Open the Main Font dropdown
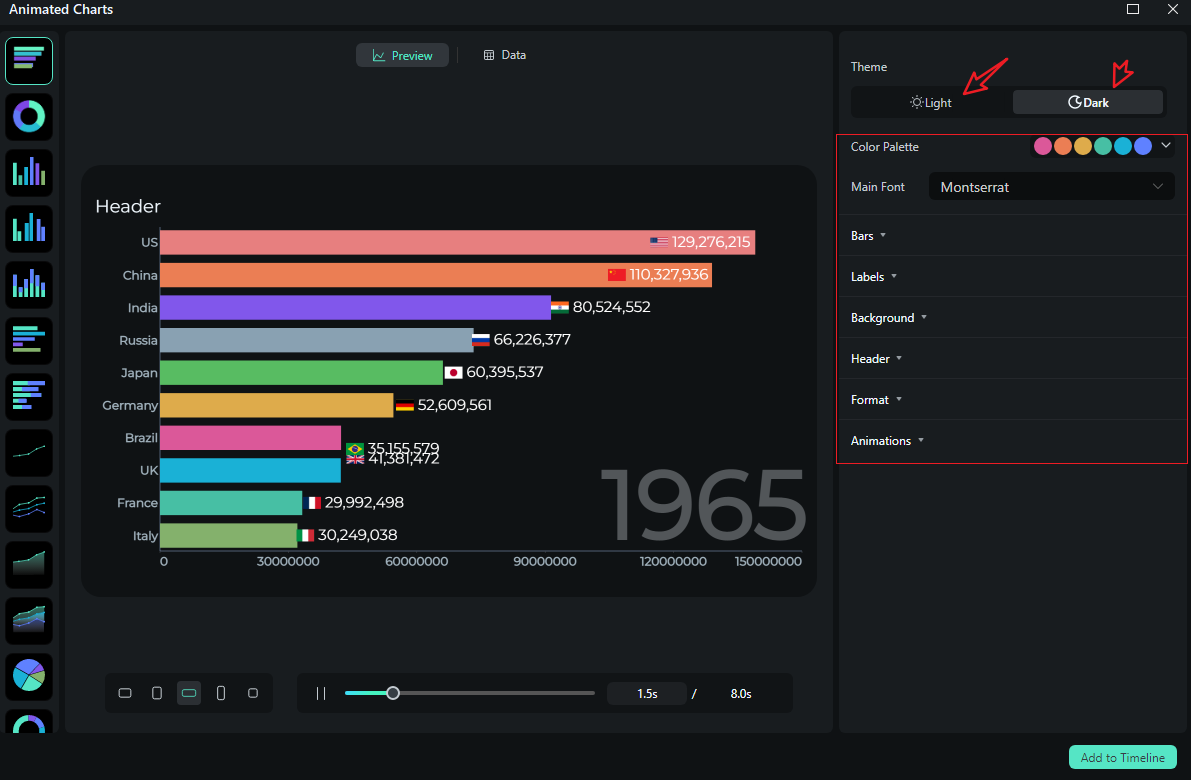This screenshot has width=1191, height=780. click(x=1051, y=186)
